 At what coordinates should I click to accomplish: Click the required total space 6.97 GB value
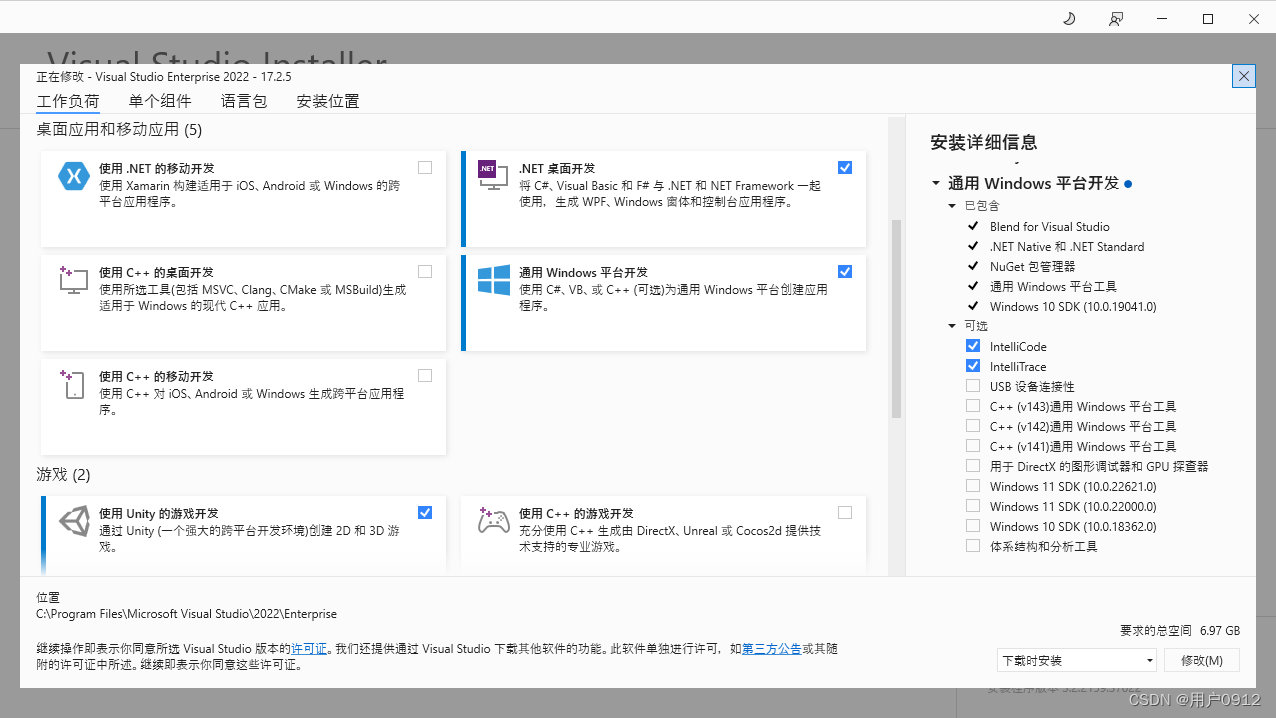click(x=1220, y=631)
